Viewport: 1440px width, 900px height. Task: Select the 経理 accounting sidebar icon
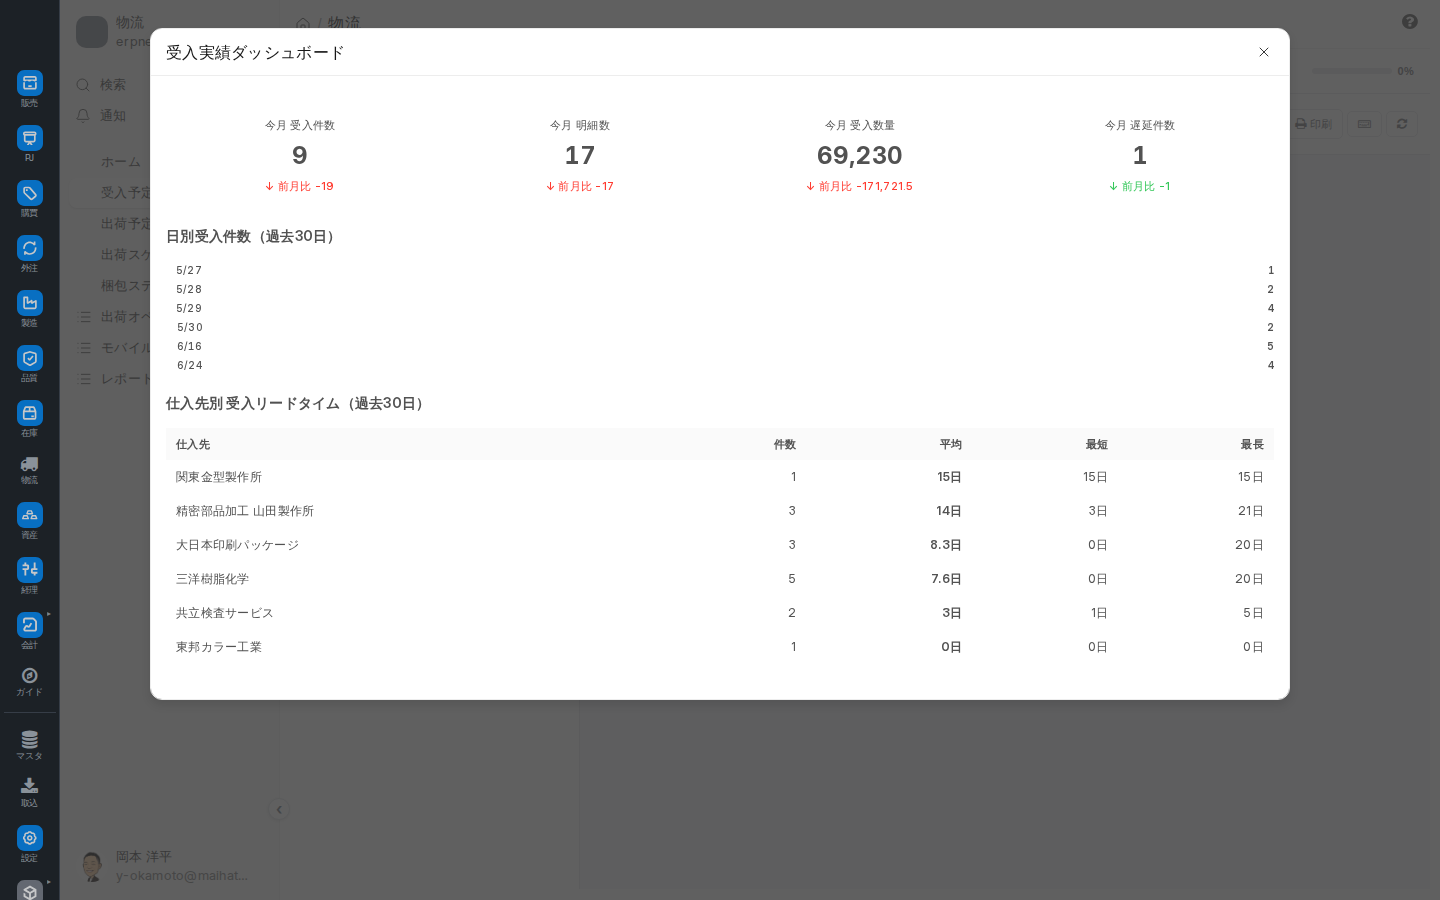(29, 570)
